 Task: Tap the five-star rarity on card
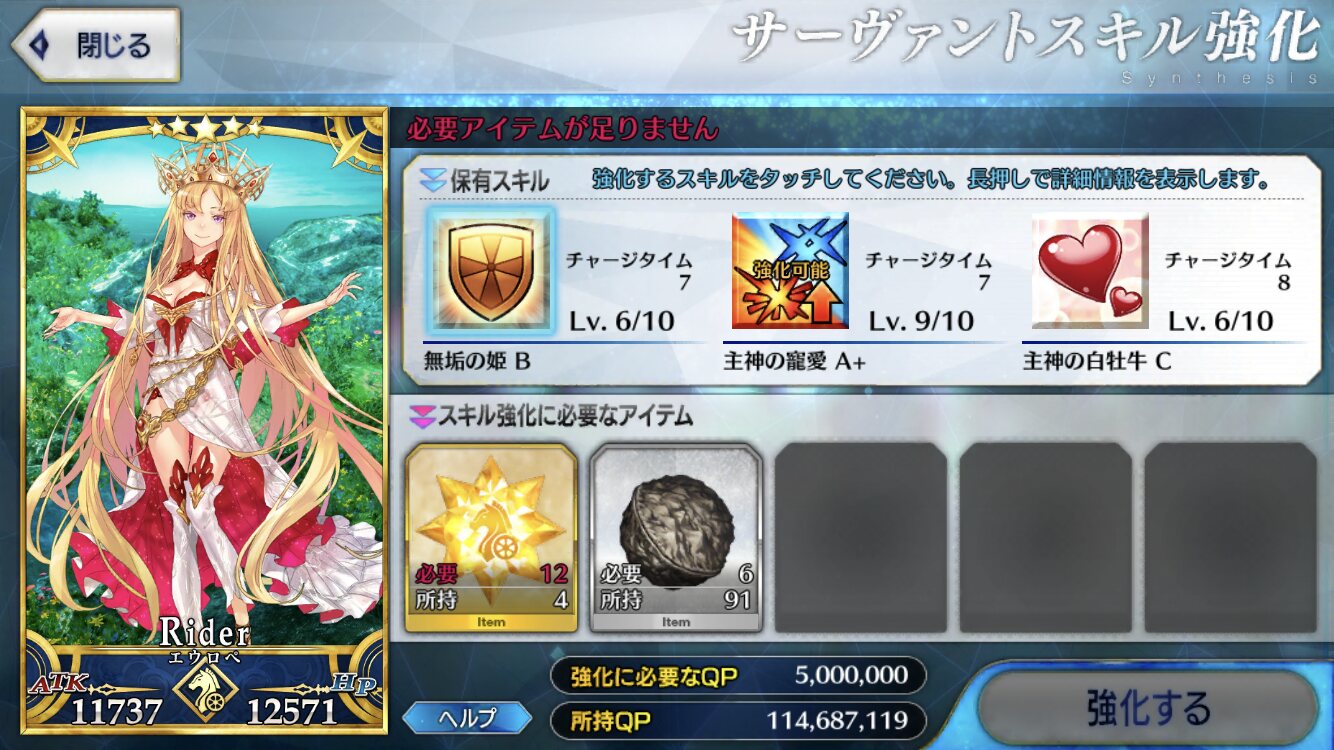click(x=204, y=127)
